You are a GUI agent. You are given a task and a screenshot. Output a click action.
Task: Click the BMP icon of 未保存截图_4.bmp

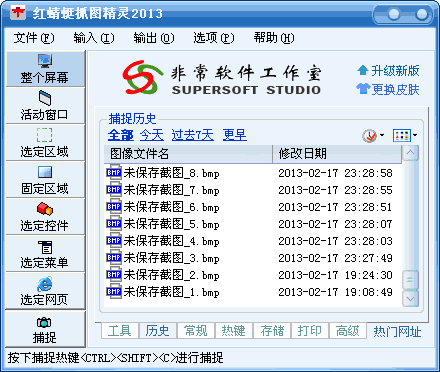tap(114, 241)
